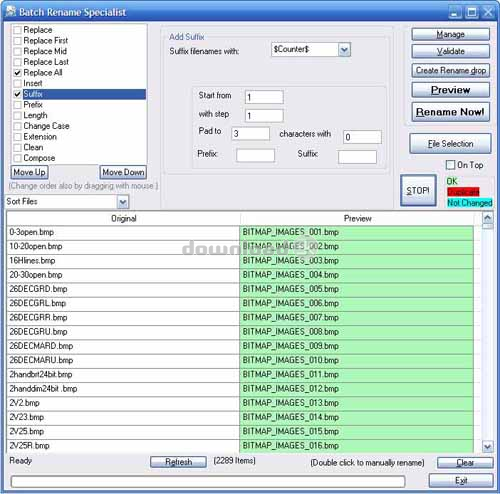
Task: Click the Batch Rename Specialist title icon
Action: [10, 11]
